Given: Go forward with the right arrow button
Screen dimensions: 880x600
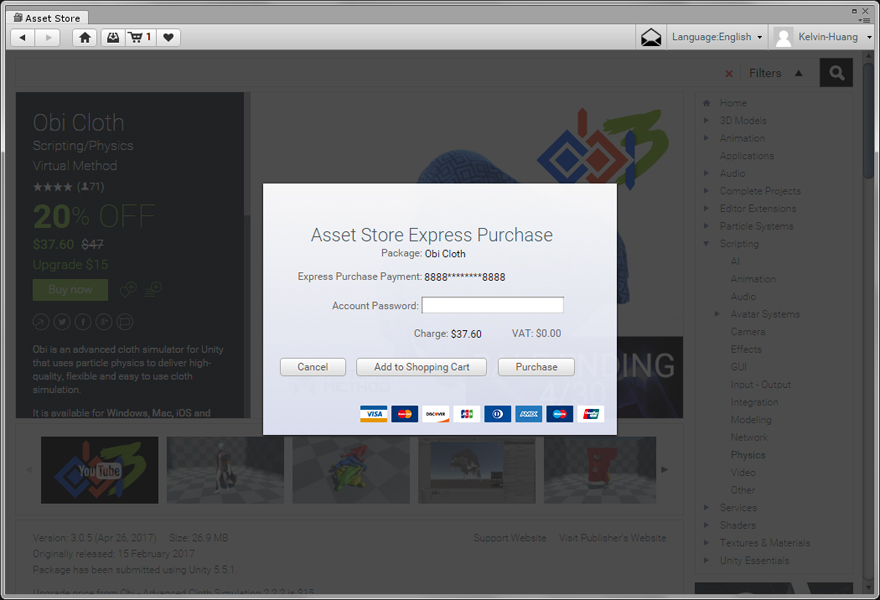Looking at the screenshot, I should 48,38.
